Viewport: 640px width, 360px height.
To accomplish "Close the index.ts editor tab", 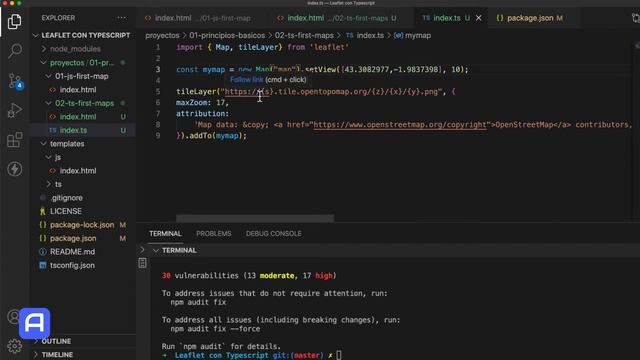I will [478, 18].
